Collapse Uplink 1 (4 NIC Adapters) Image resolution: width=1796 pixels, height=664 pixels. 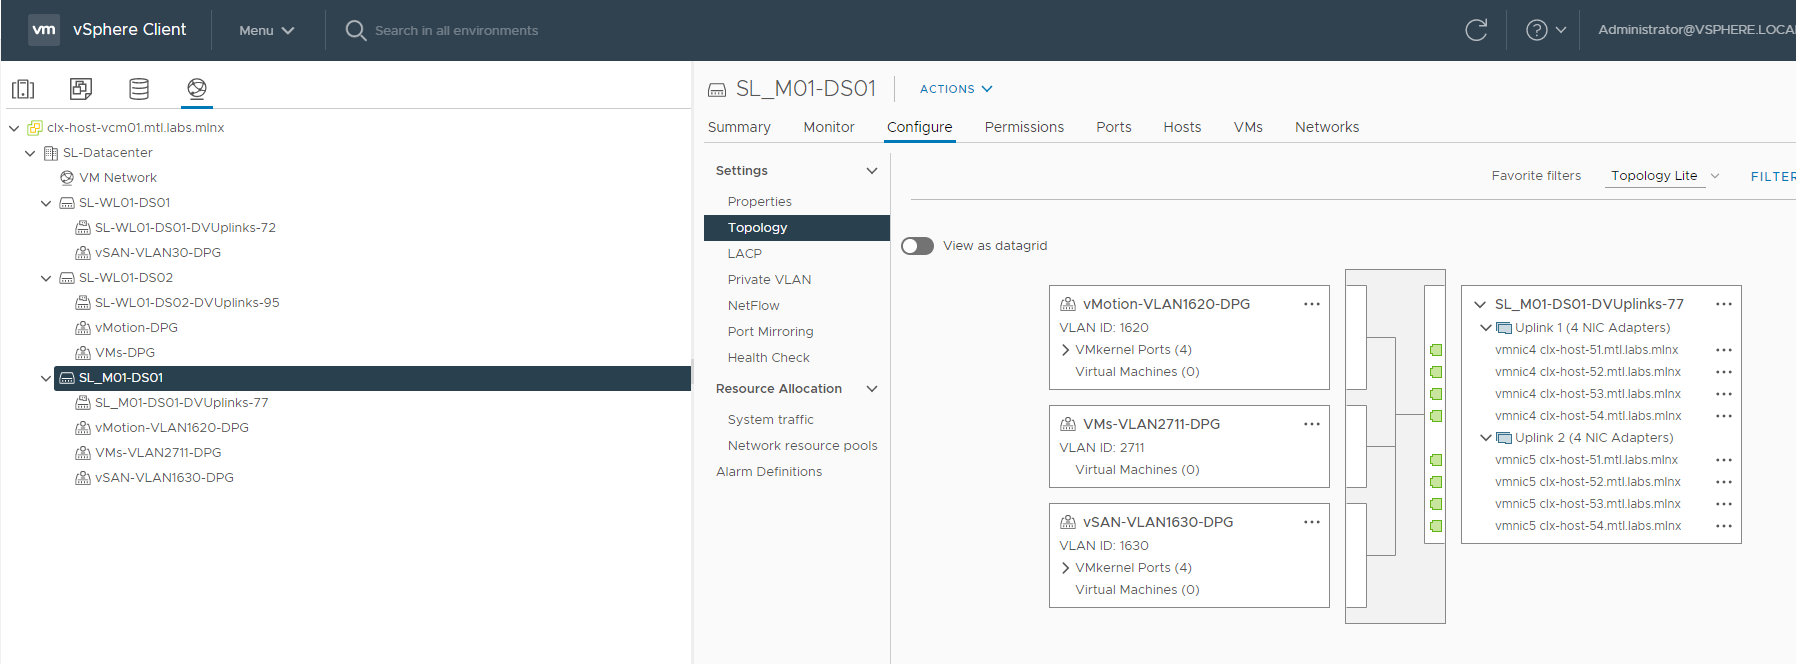(1486, 328)
